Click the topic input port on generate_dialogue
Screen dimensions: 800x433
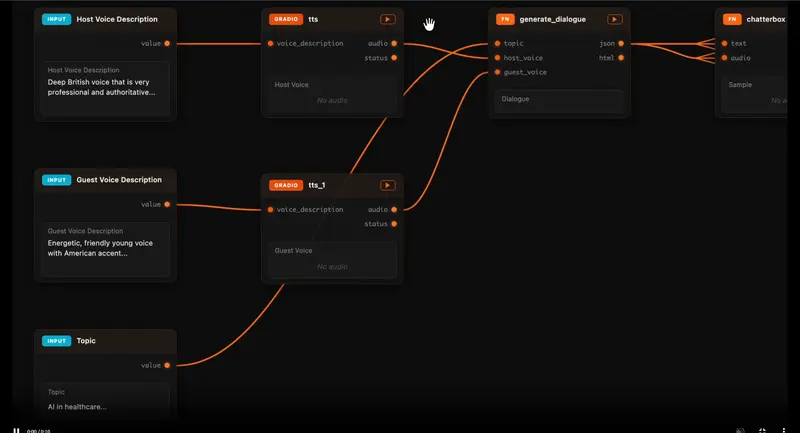[x=497, y=44]
